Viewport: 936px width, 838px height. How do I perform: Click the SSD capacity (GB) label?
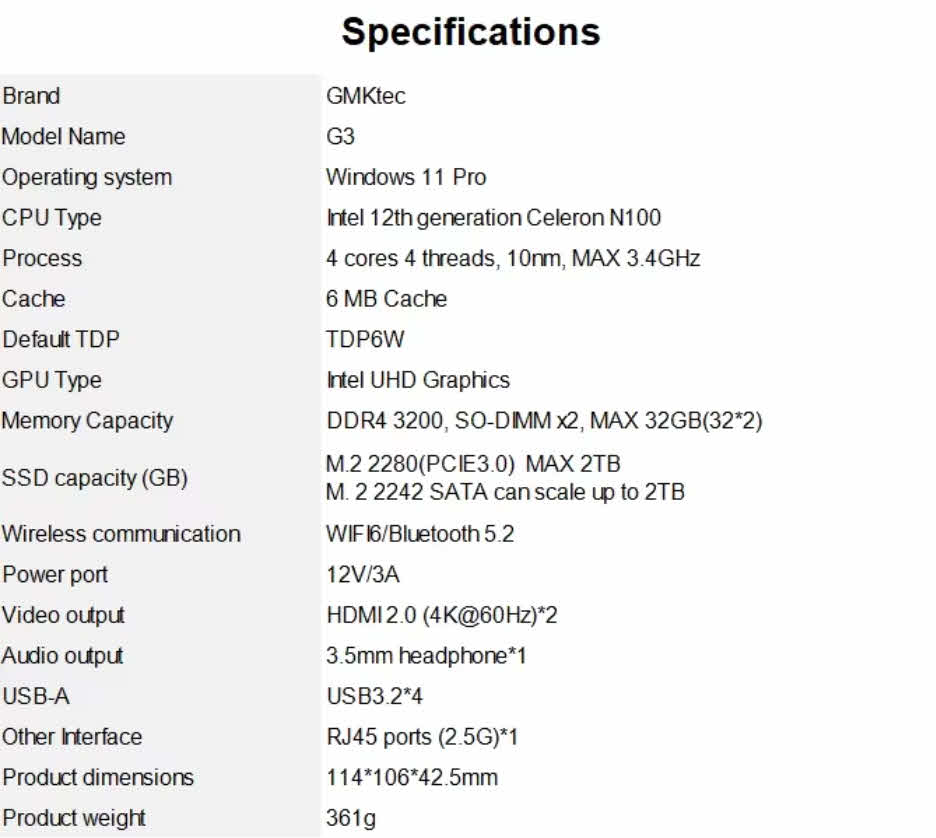pos(94,478)
